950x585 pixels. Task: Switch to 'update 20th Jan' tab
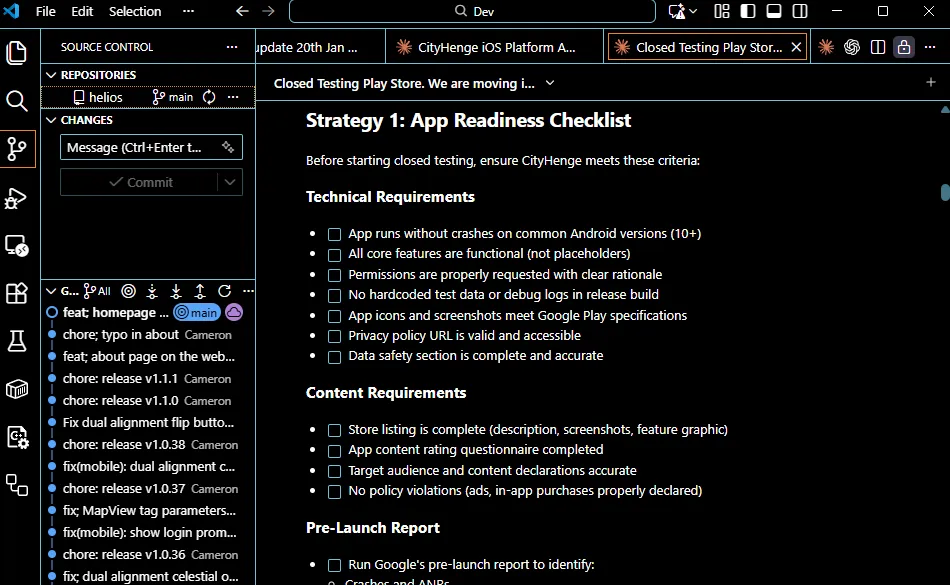pos(320,47)
